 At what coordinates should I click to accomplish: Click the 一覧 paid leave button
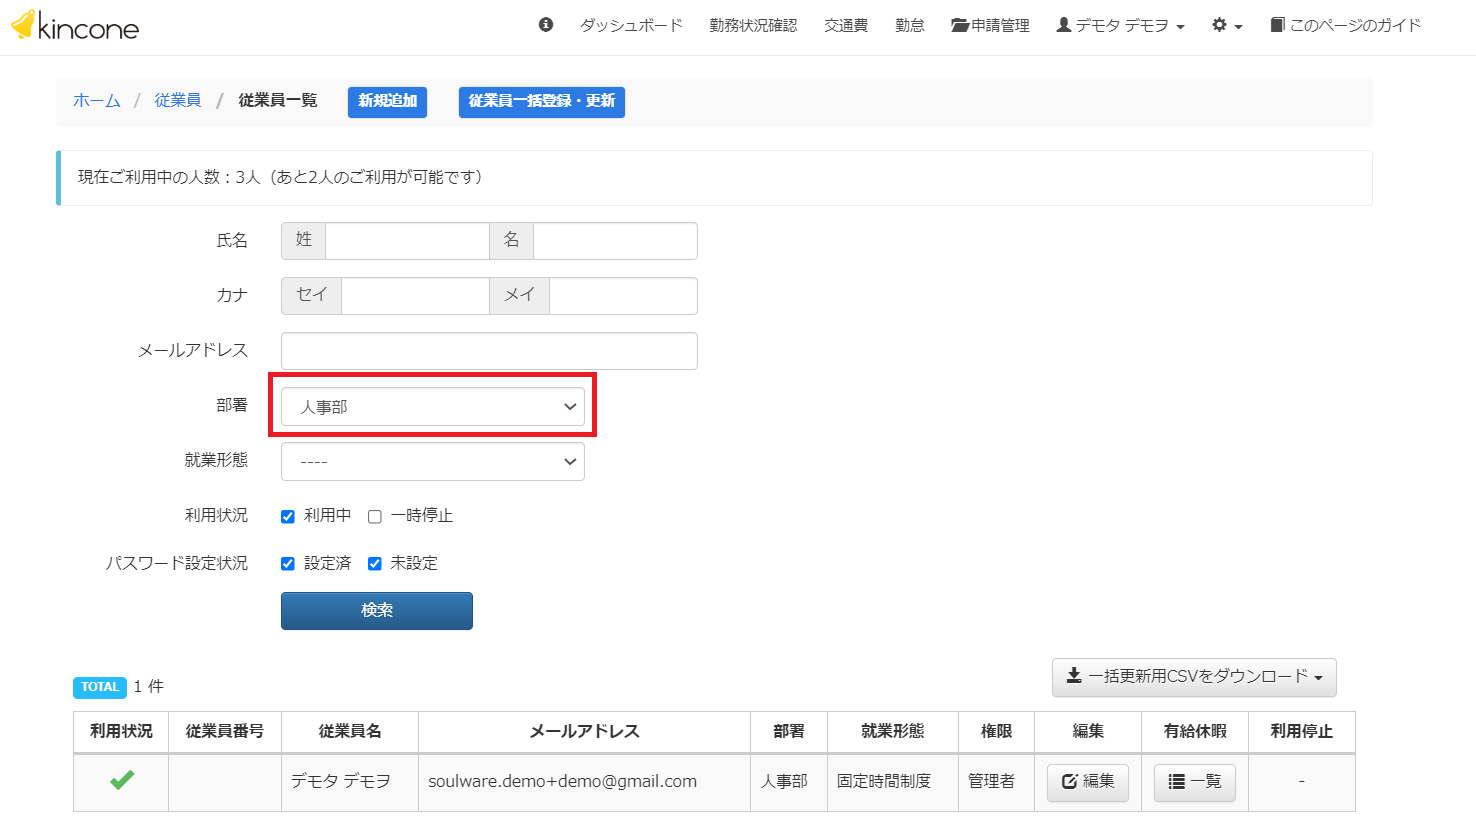1195,782
